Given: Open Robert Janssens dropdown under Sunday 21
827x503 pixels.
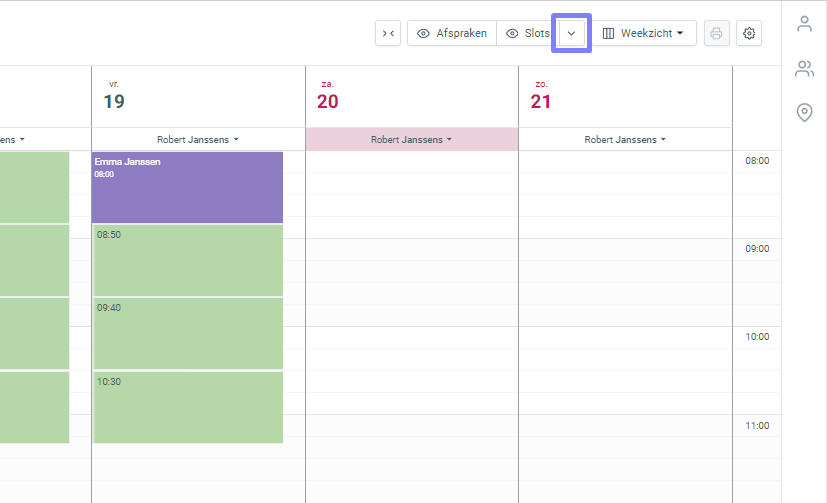Looking at the screenshot, I should coord(625,140).
